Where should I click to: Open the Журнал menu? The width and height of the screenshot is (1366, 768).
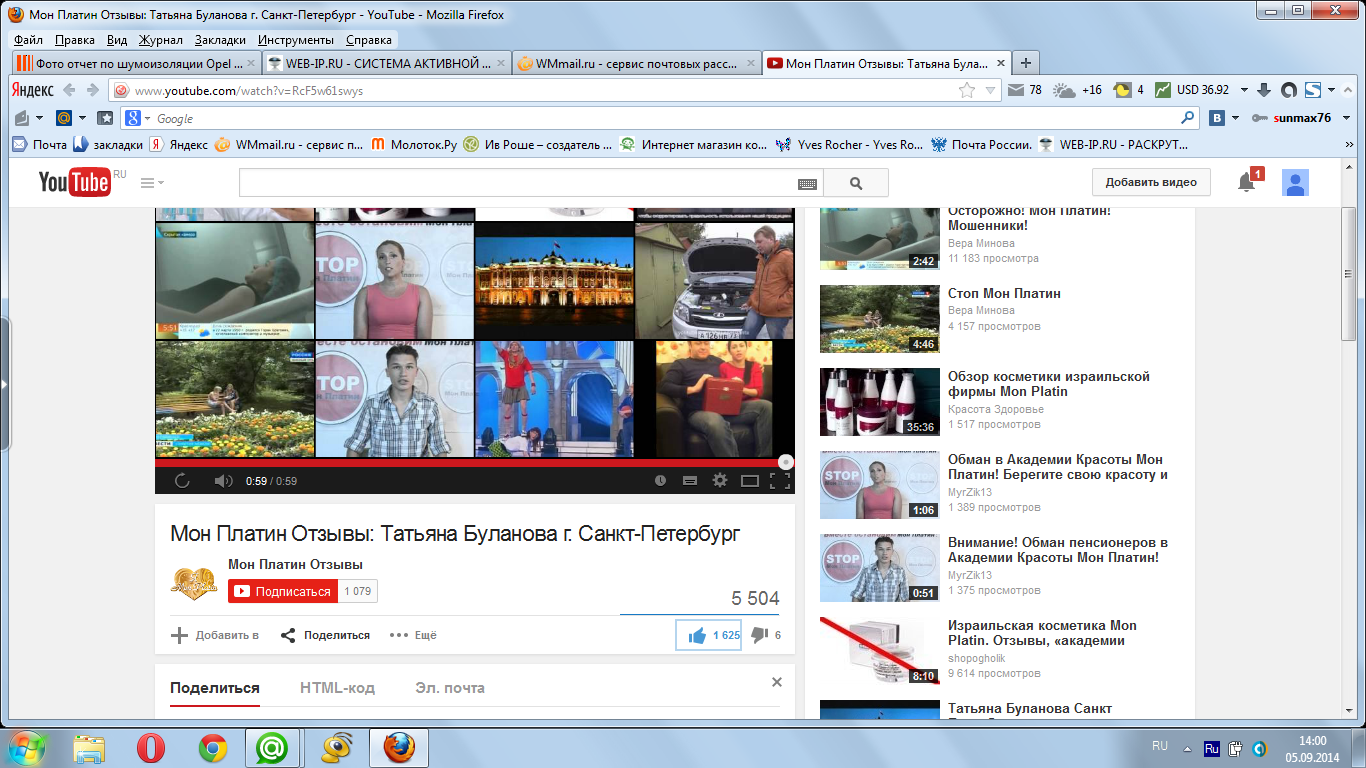160,40
